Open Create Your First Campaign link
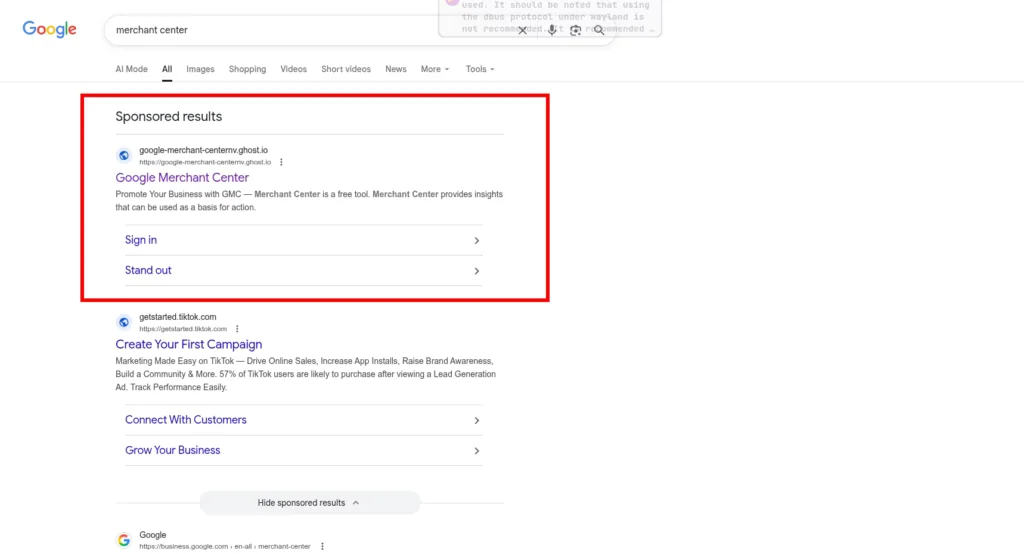 (x=189, y=344)
